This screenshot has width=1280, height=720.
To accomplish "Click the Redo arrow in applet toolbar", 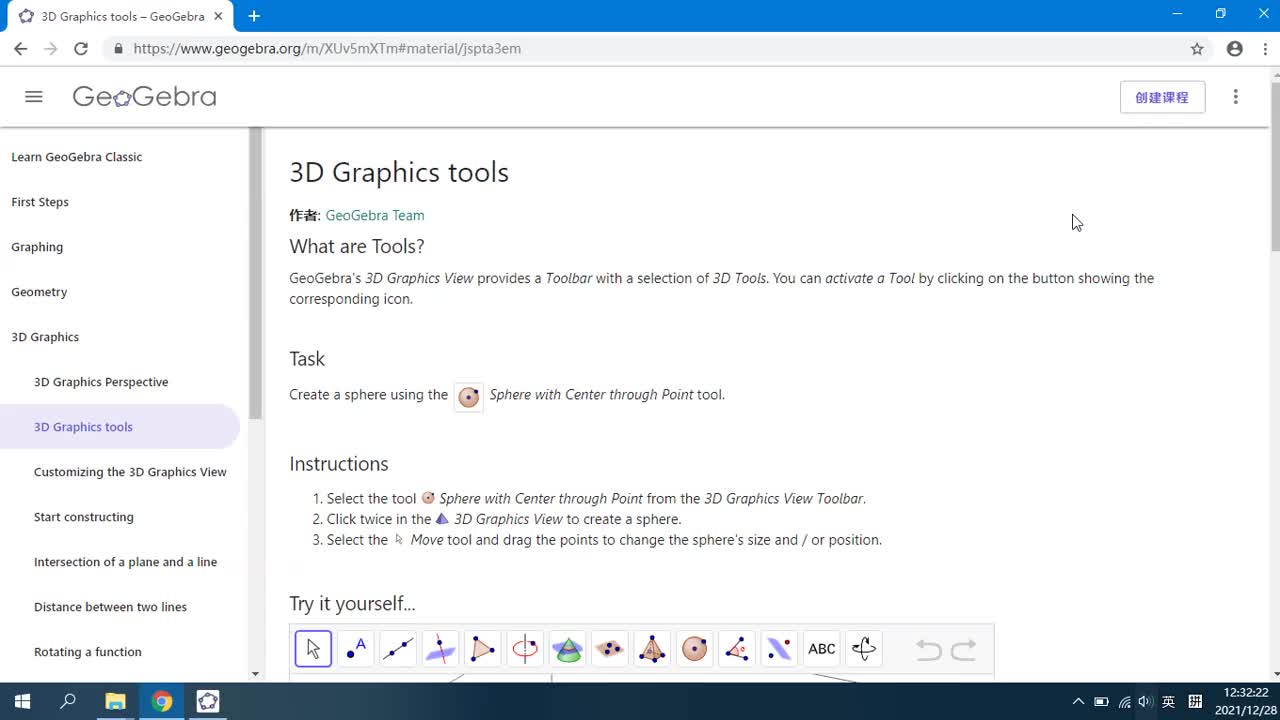I will 963,650.
